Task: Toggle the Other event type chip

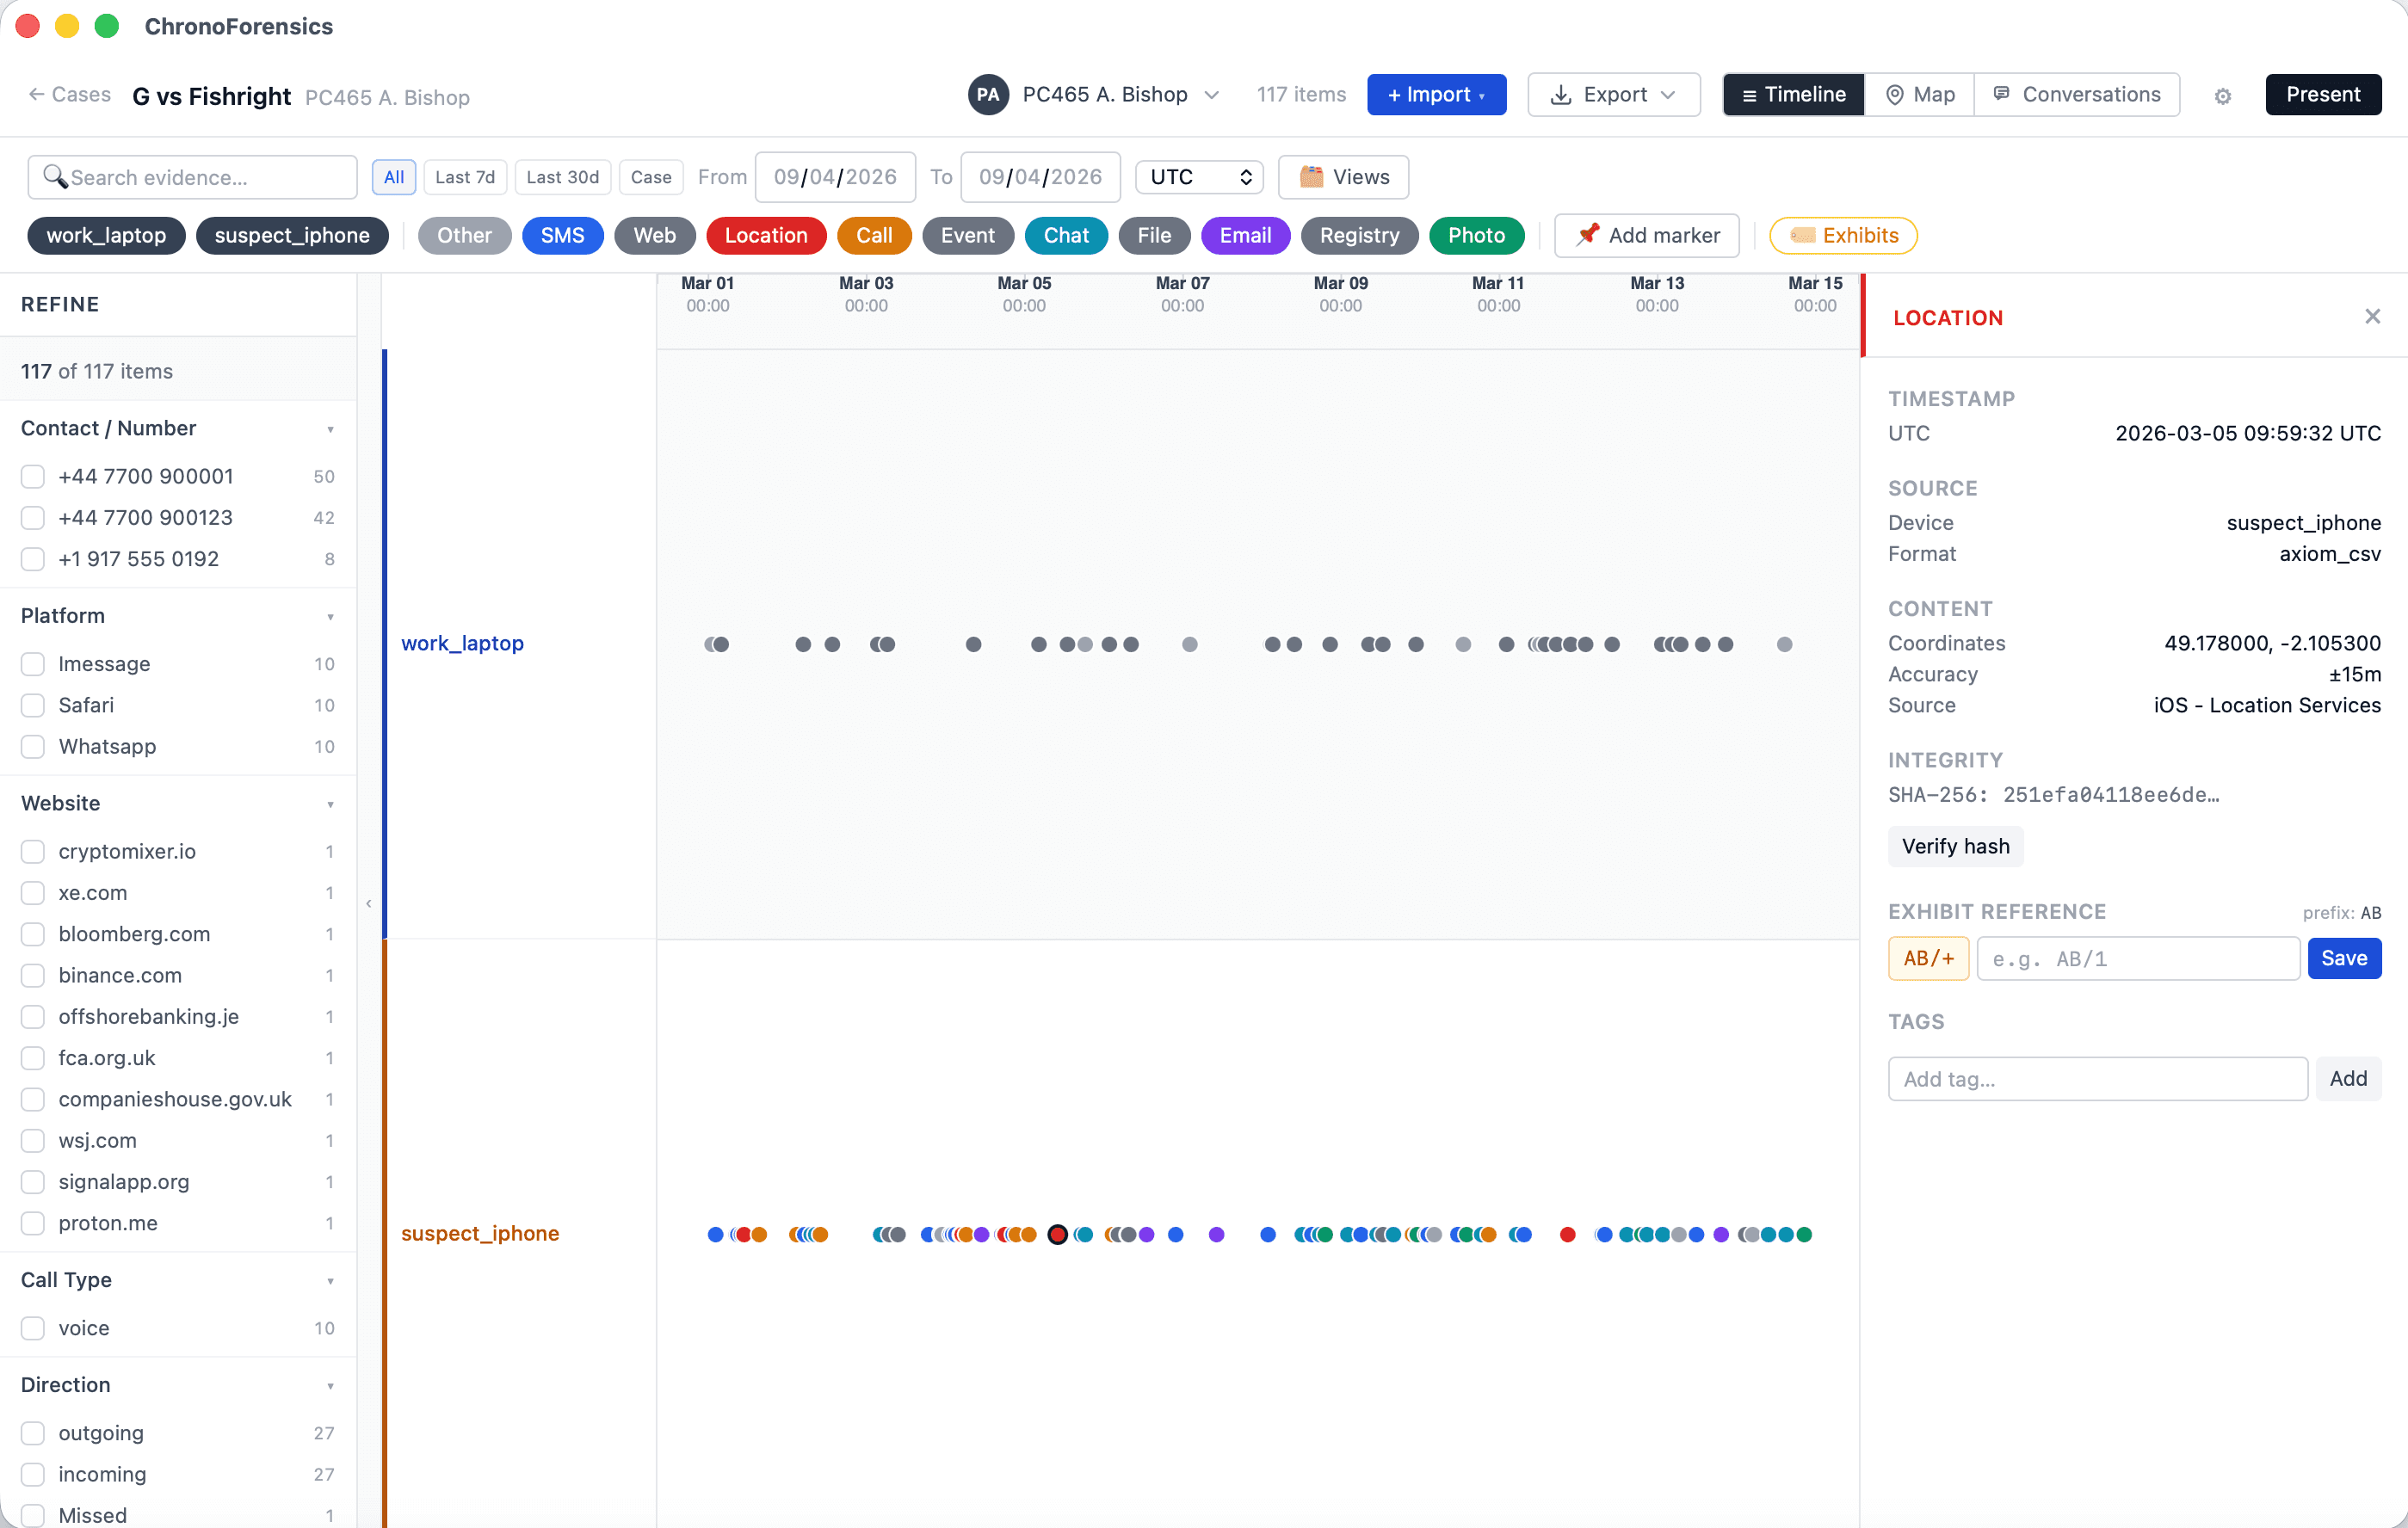Action: click(464, 235)
